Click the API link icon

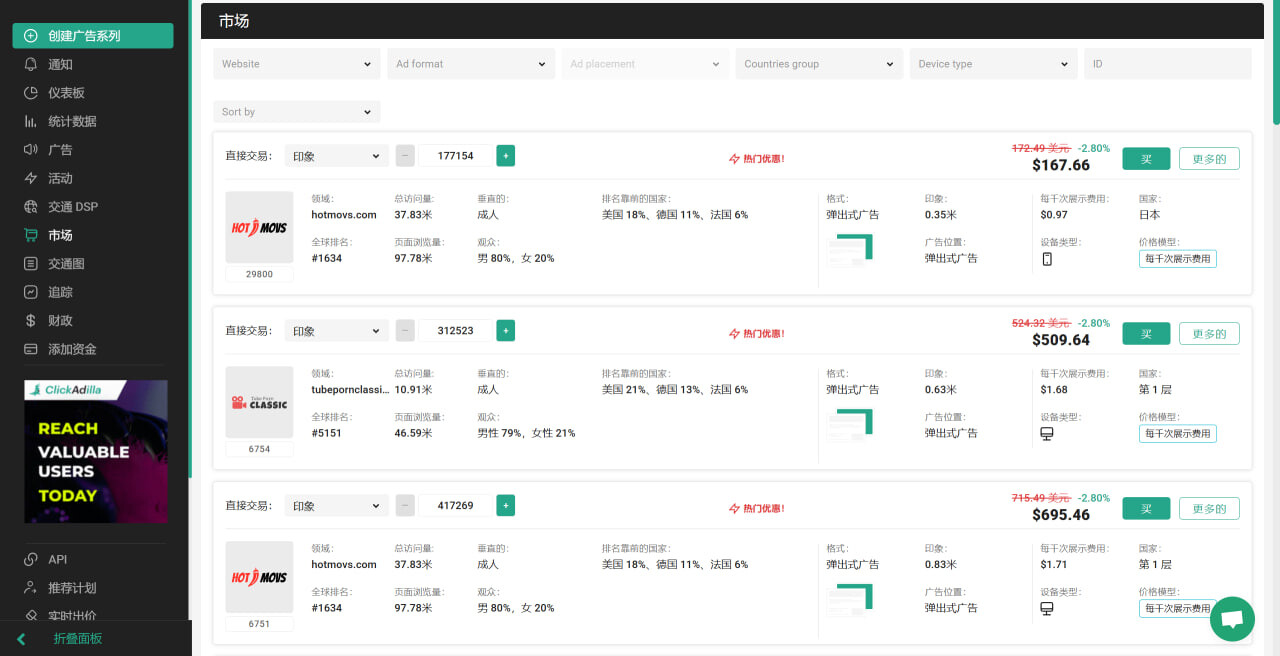(31, 560)
